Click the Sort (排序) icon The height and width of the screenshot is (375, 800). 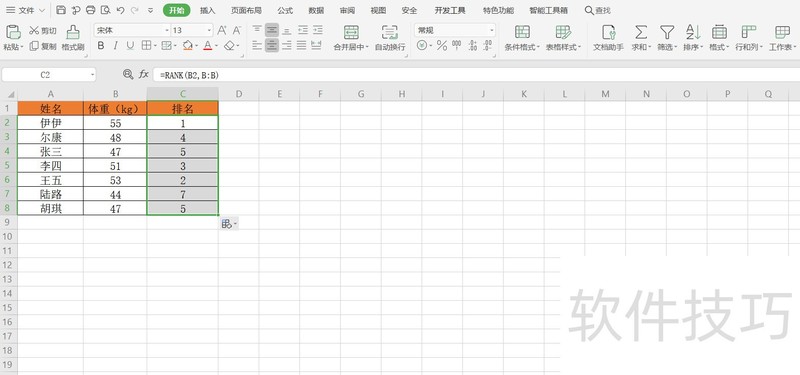click(x=693, y=32)
